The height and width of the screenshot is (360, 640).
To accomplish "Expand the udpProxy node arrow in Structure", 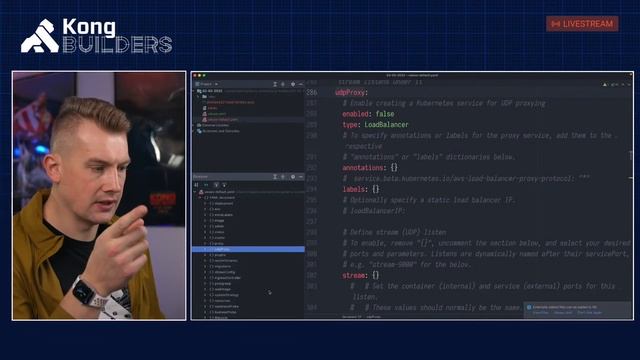I will 205,249.
